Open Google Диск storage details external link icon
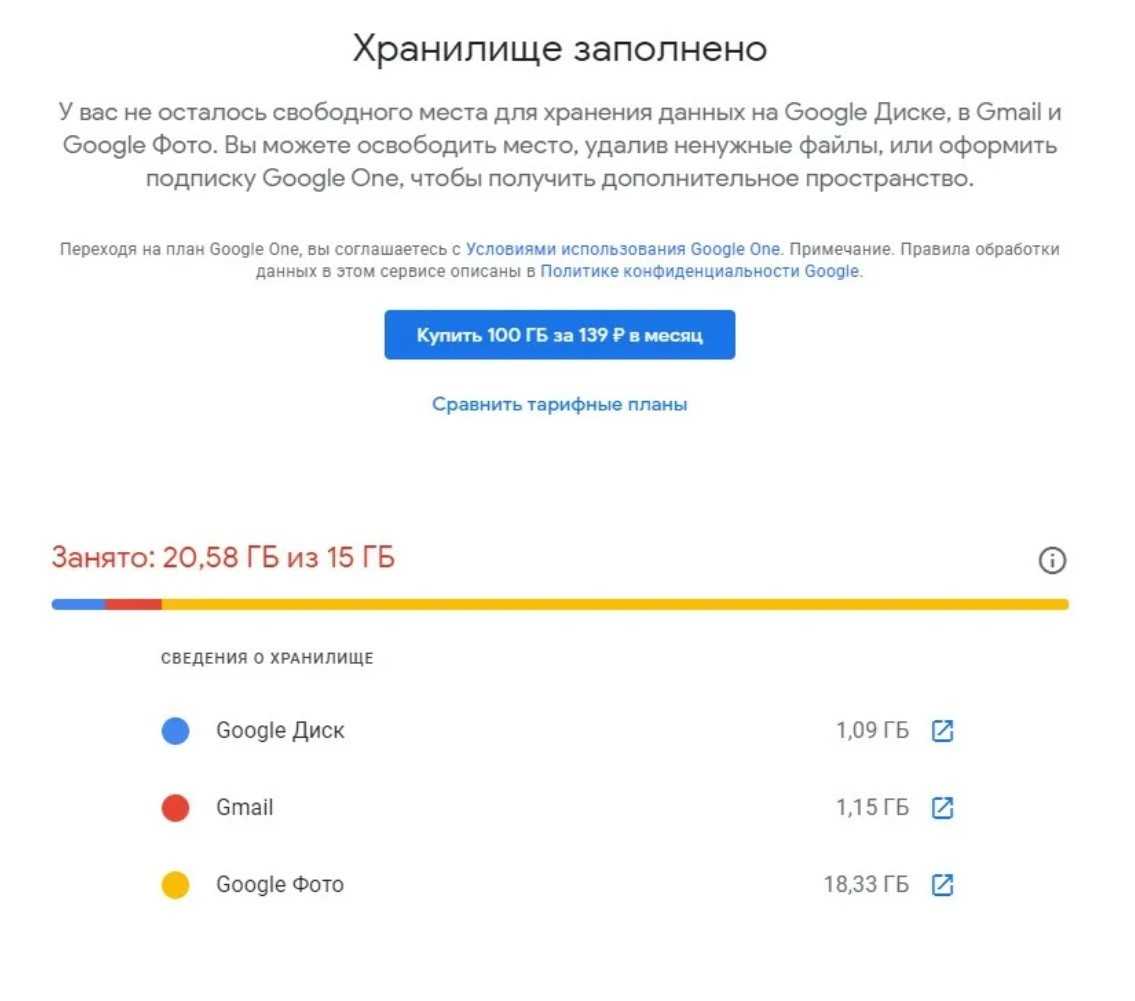The height and width of the screenshot is (1001, 1135). (942, 731)
